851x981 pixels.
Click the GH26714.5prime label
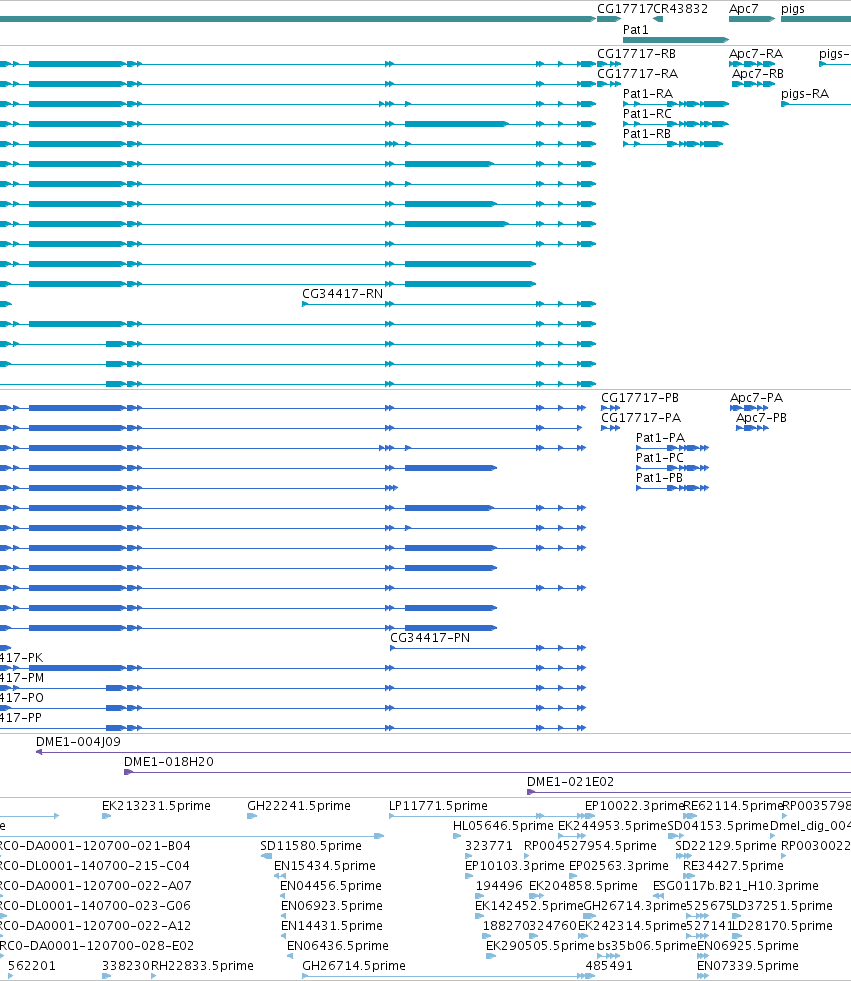pyautogui.click(x=354, y=966)
